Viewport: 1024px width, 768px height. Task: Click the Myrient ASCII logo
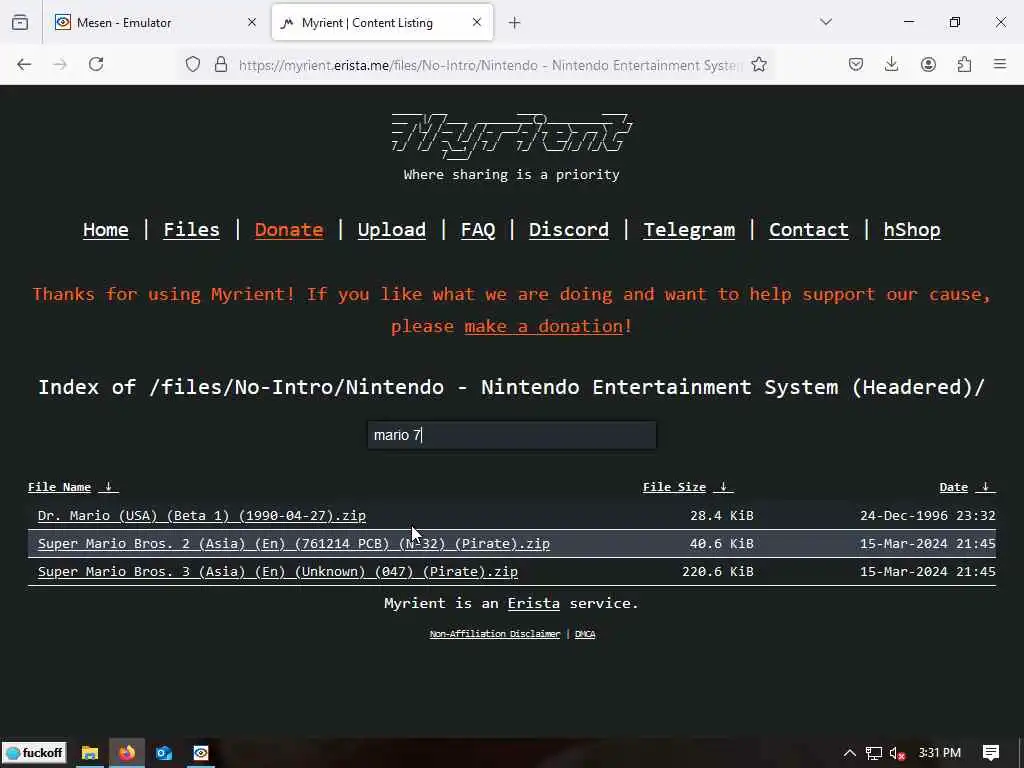click(x=511, y=136)
